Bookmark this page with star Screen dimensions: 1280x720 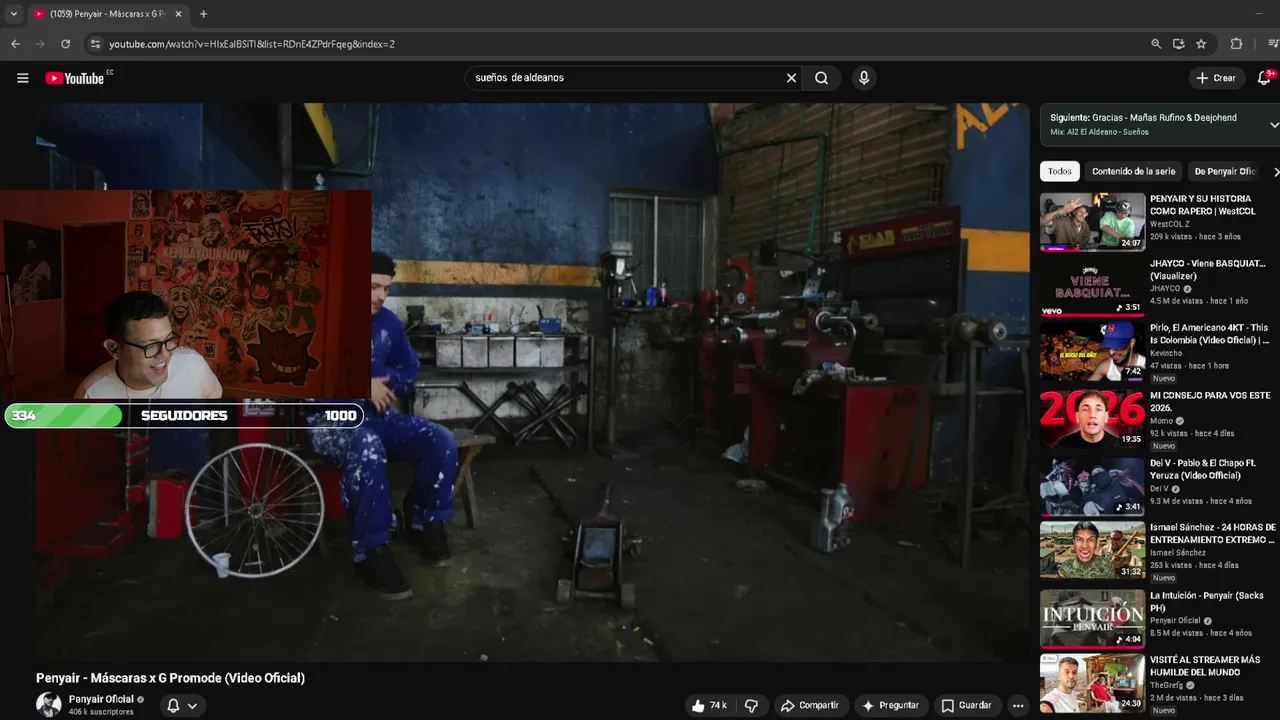coord(1201,44)
